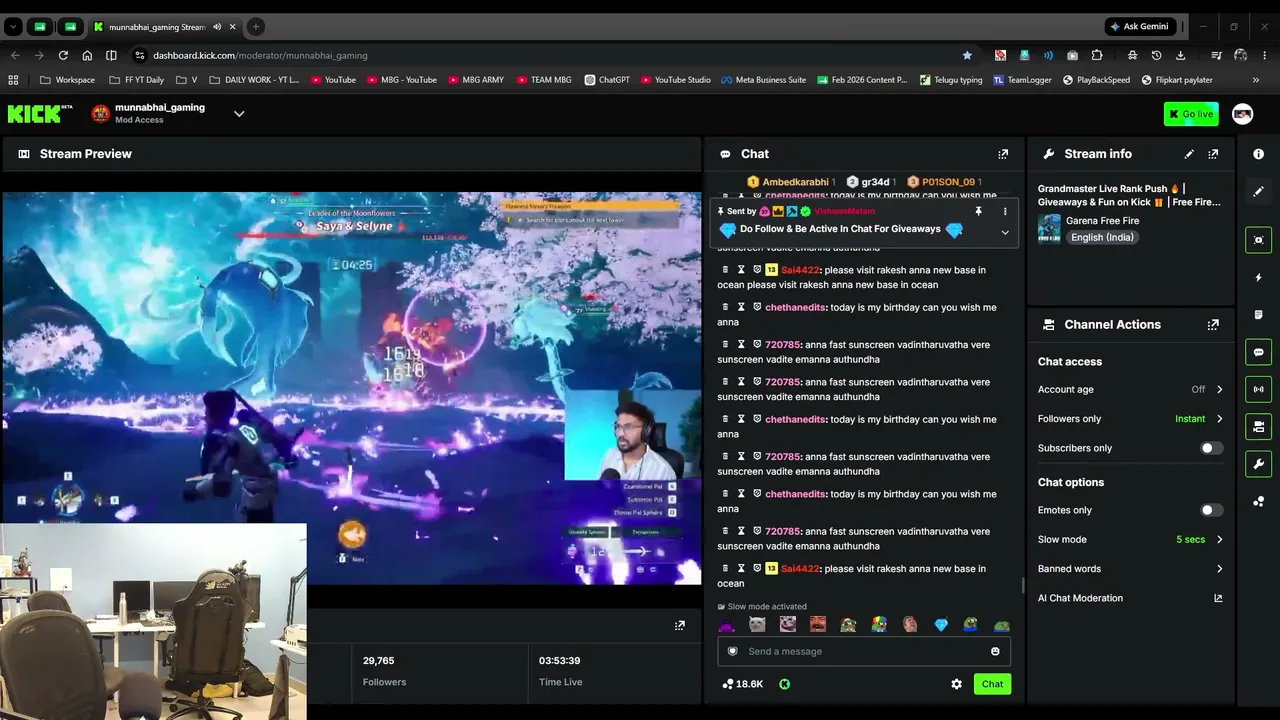Click the 03:53:39 Time Live value
This screenshot has width=1280, height=720.
click(559, 661)
